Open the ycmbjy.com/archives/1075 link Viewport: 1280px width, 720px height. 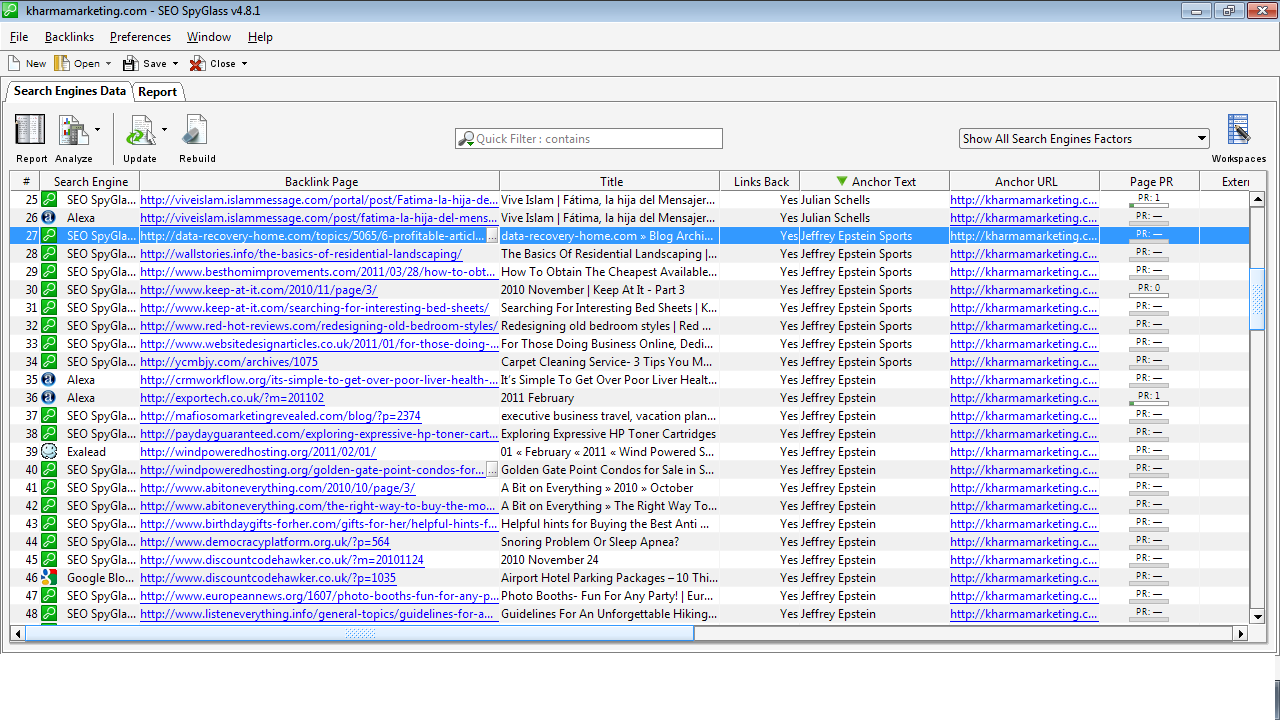tap(229, 362)
